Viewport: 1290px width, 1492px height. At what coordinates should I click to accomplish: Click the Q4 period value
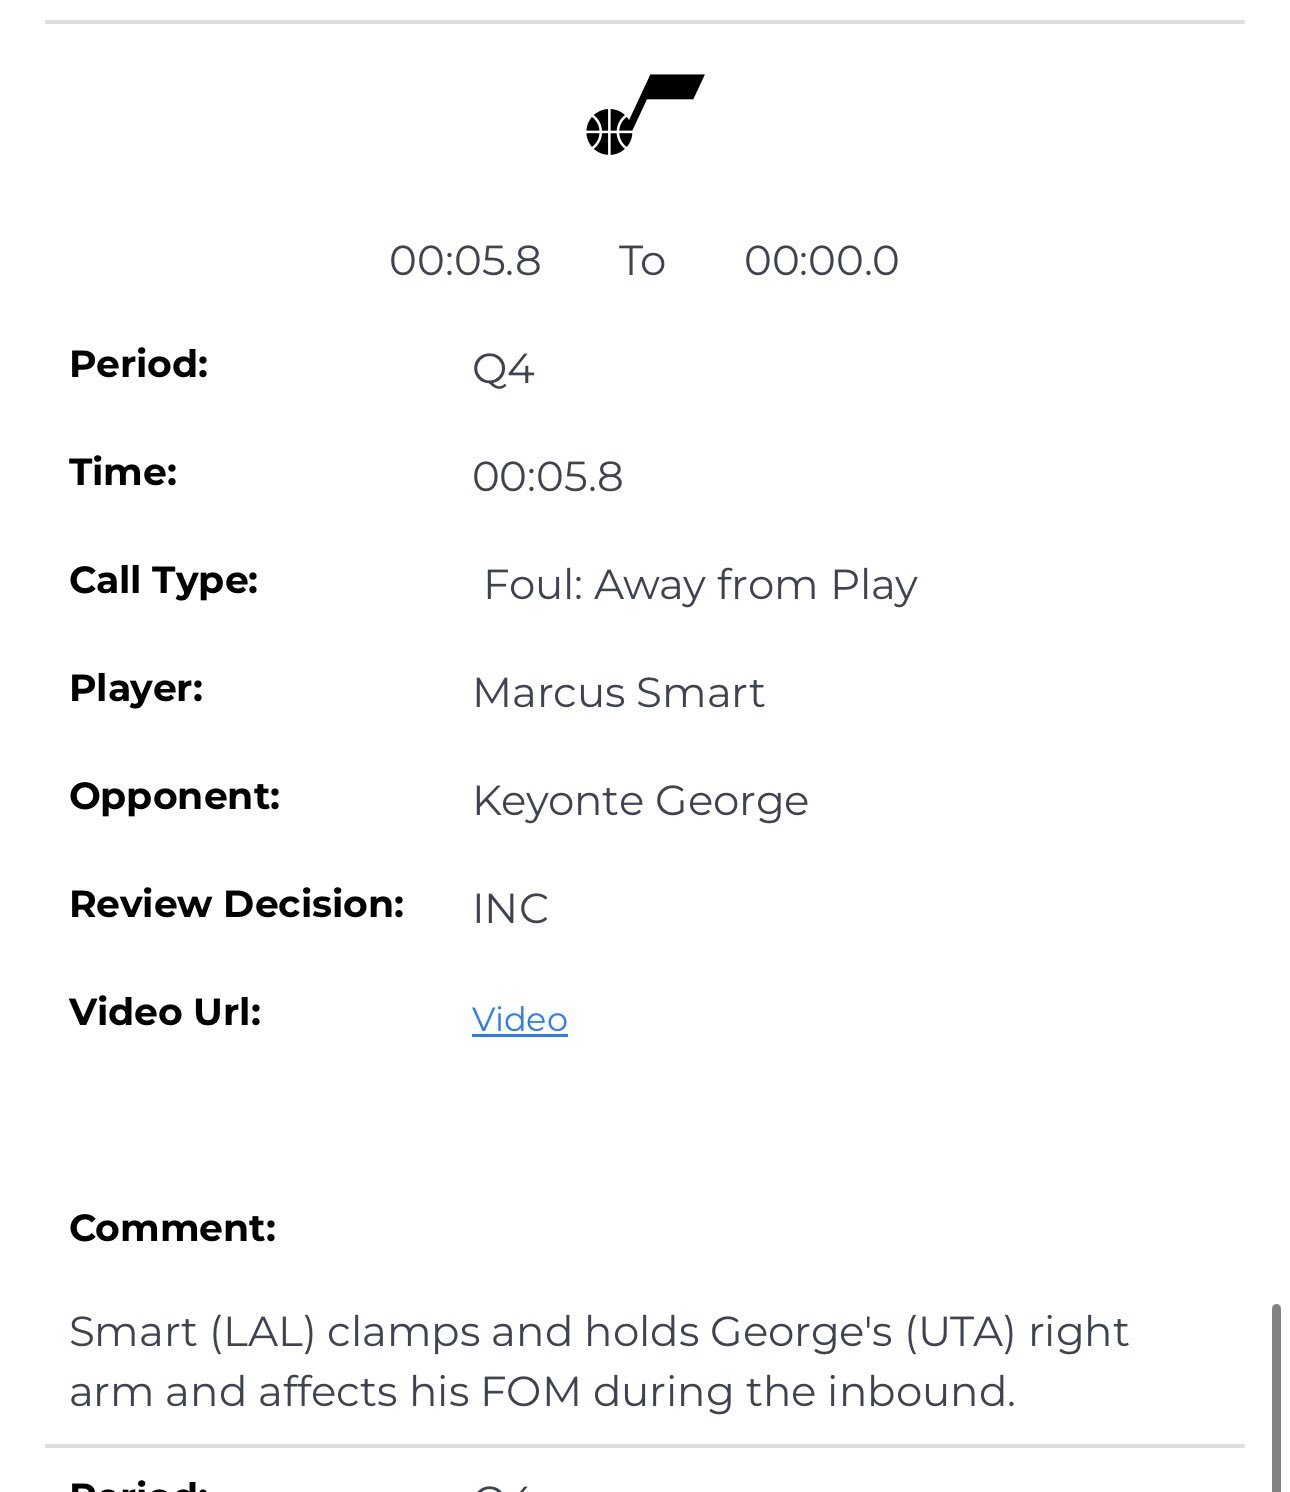(x=504, y=370)
